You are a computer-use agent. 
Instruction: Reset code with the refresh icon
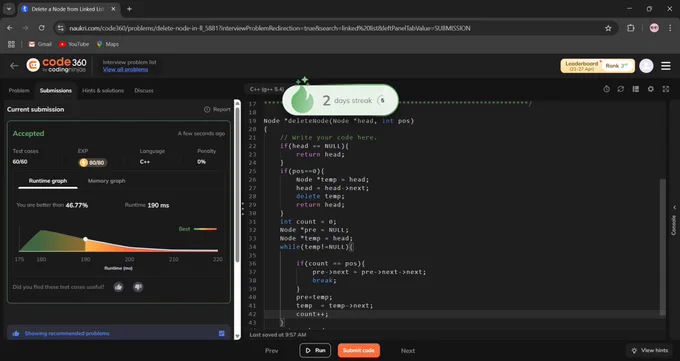coord(621,89)
